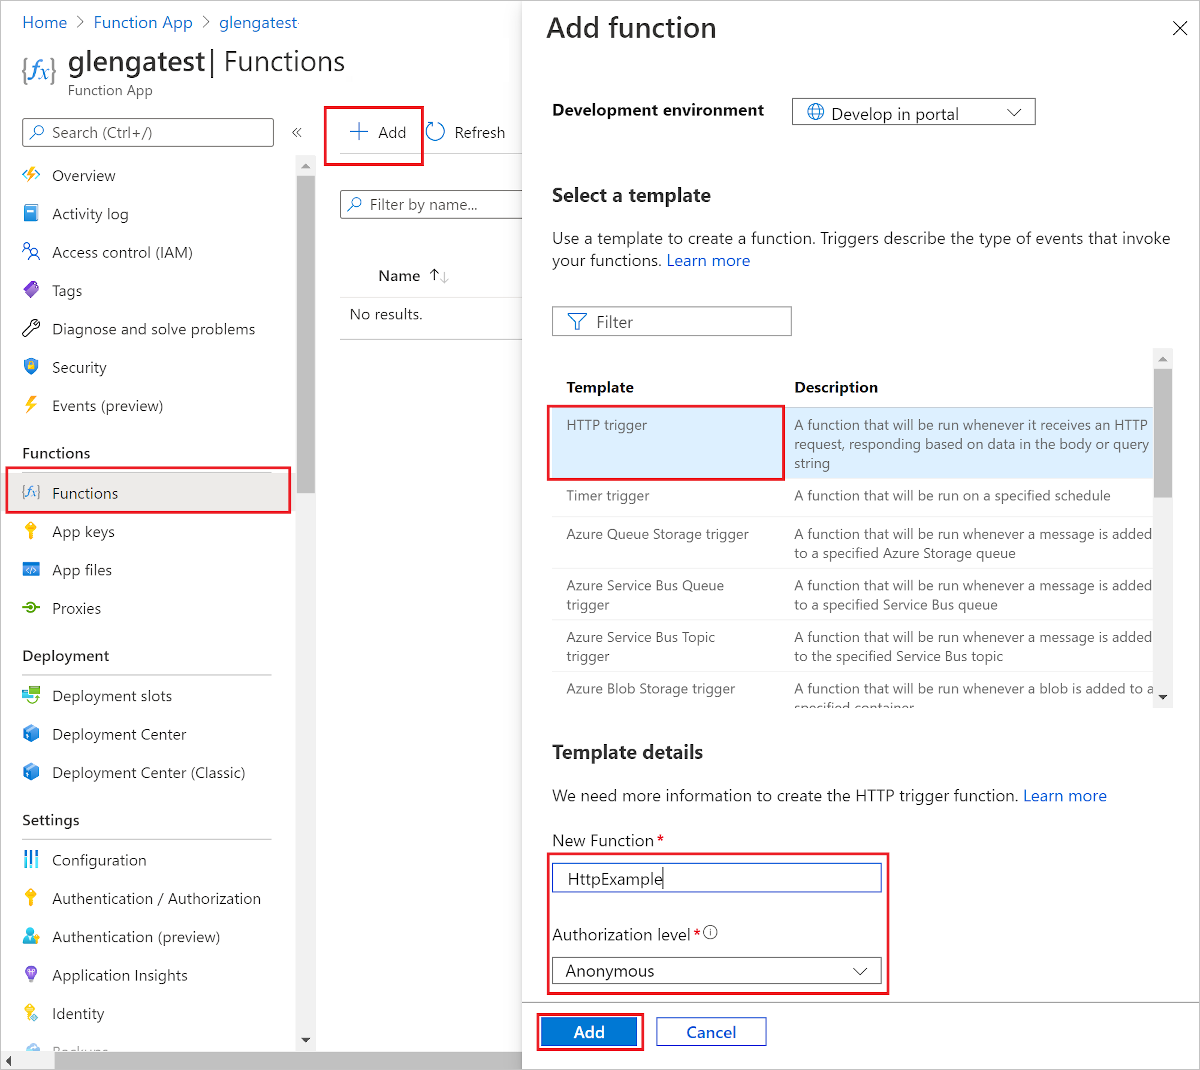Viewport: 1200px width, 1070px height.
Task: Click the Application Insights lightbulb icon
Action: coord(31,975)
